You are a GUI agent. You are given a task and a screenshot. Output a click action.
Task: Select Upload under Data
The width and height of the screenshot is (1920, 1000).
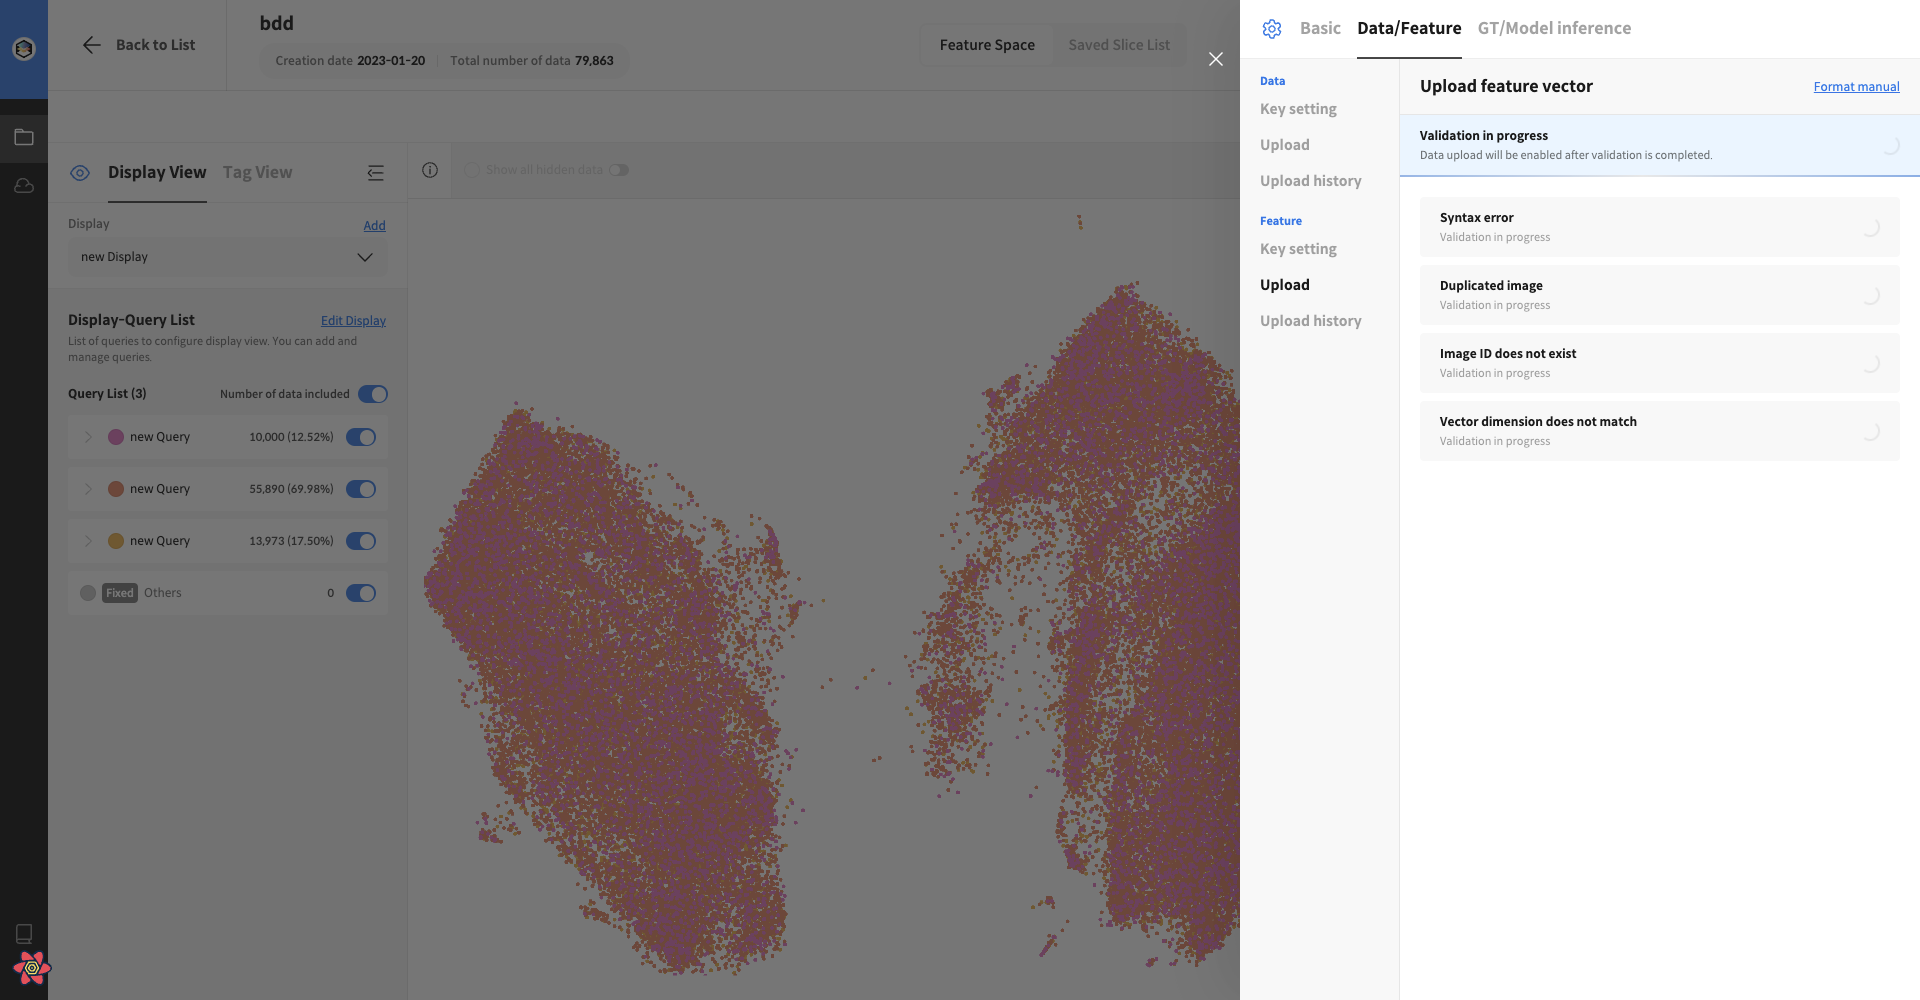[1285, 145]
